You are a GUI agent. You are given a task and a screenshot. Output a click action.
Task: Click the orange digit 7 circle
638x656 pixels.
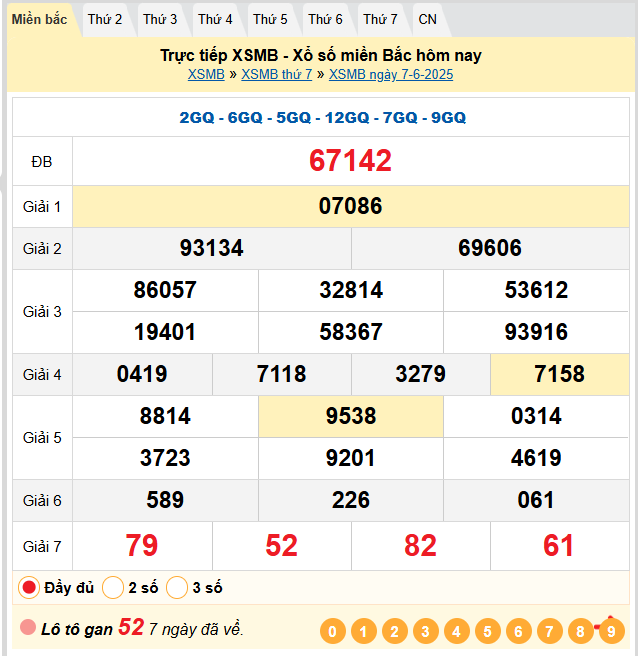[549, 631]
